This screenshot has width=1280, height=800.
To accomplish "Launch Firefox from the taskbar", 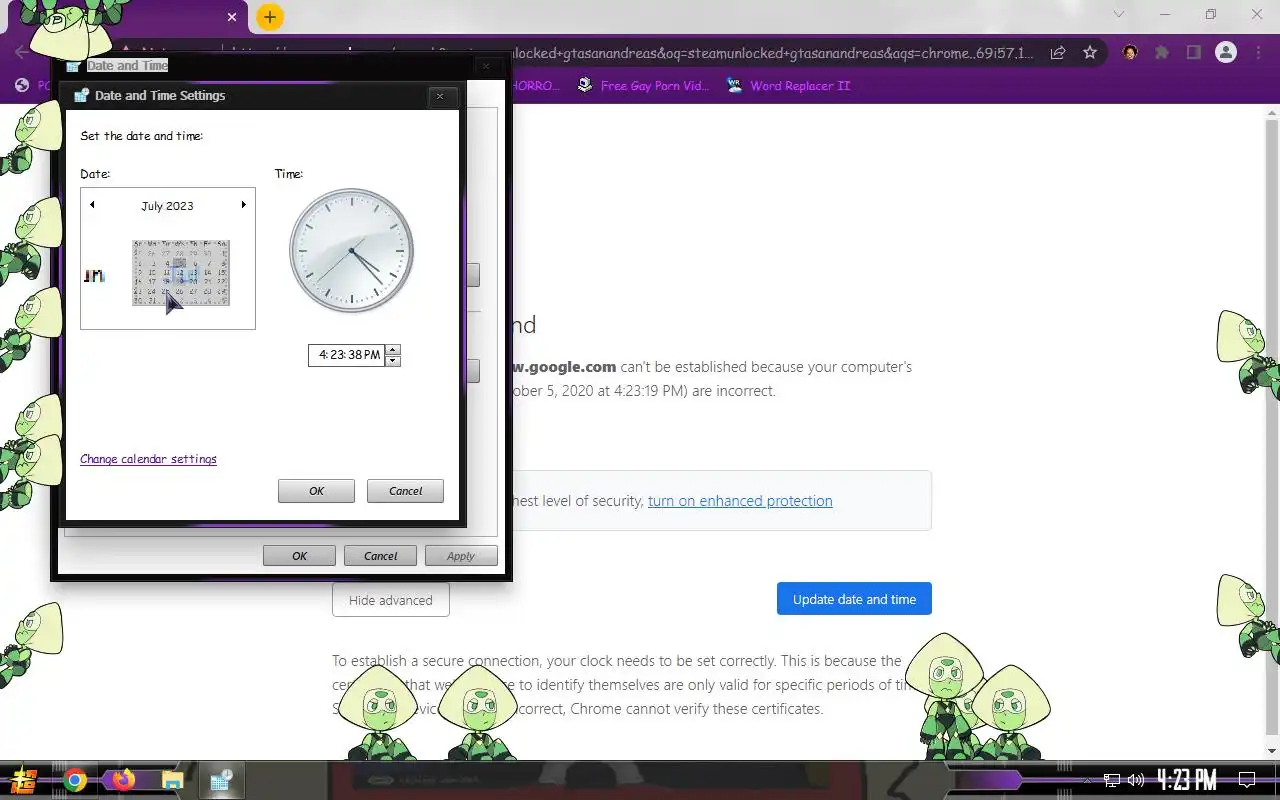I will pyautogui.click(x=124, y=780).
